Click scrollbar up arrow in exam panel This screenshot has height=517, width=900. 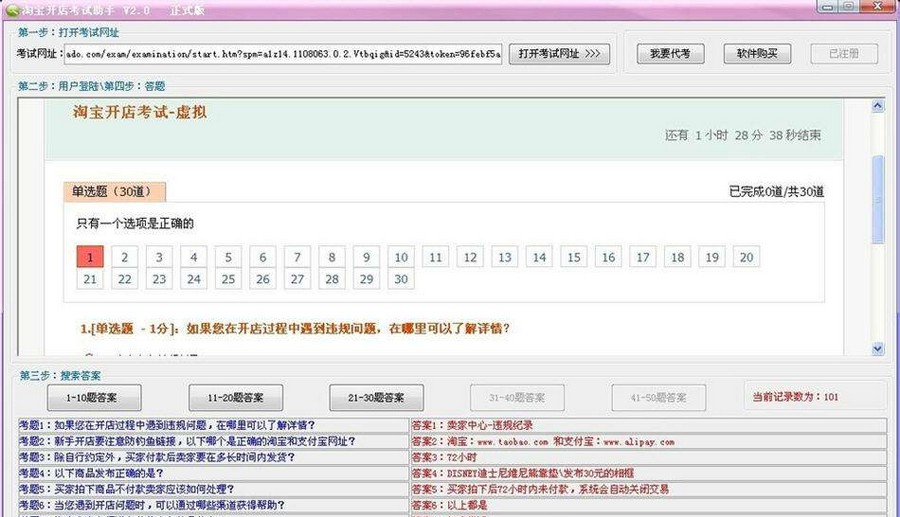click(x=878, y=104)
